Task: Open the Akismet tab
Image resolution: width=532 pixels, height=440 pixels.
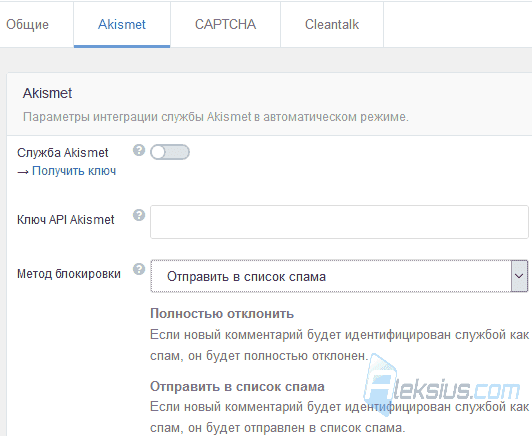Action: 122,24
